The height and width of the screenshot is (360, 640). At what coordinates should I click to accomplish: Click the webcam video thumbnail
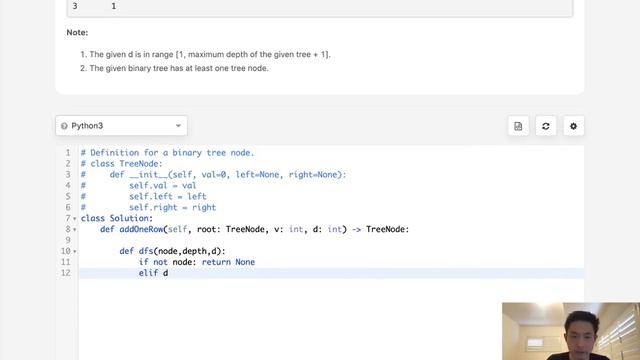coord(571,331)
